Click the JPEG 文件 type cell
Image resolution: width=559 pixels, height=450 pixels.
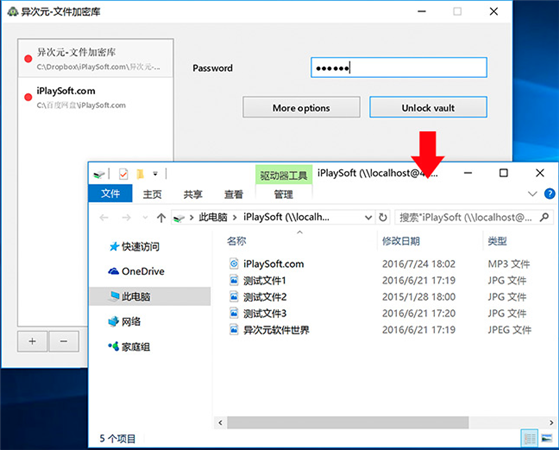tap(509, 330)
